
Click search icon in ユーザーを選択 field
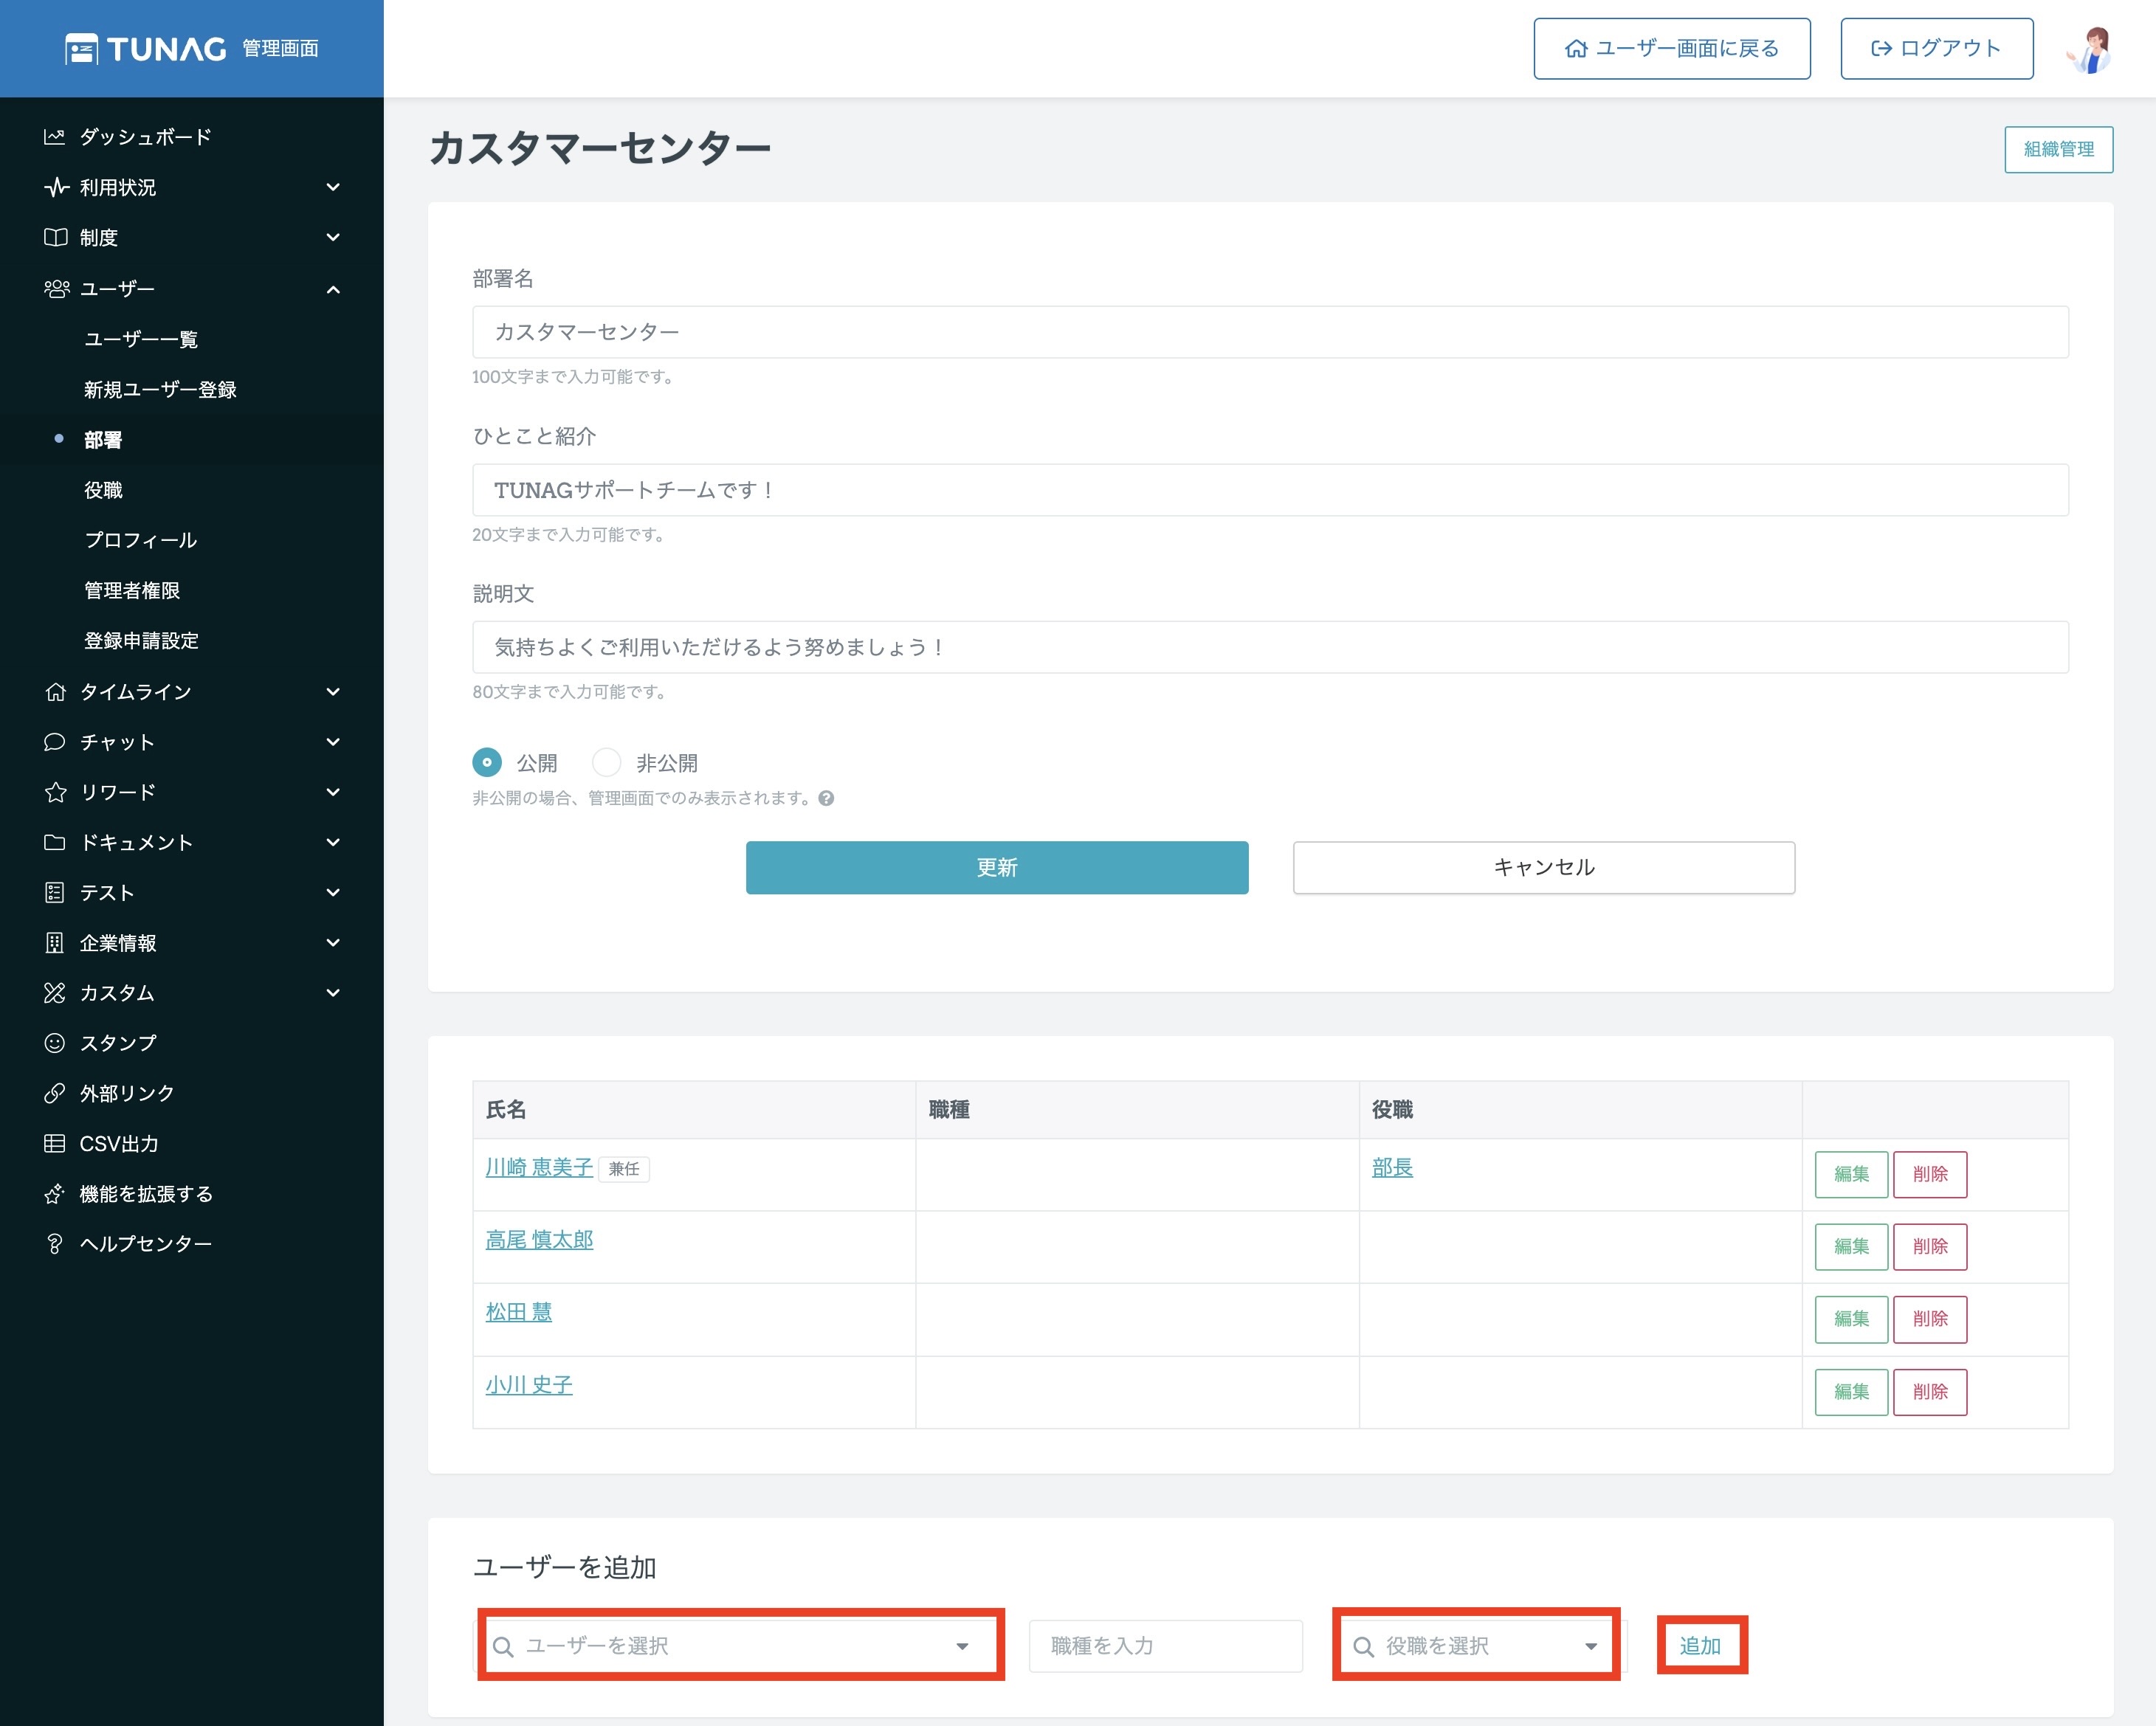coord(504,1646)
